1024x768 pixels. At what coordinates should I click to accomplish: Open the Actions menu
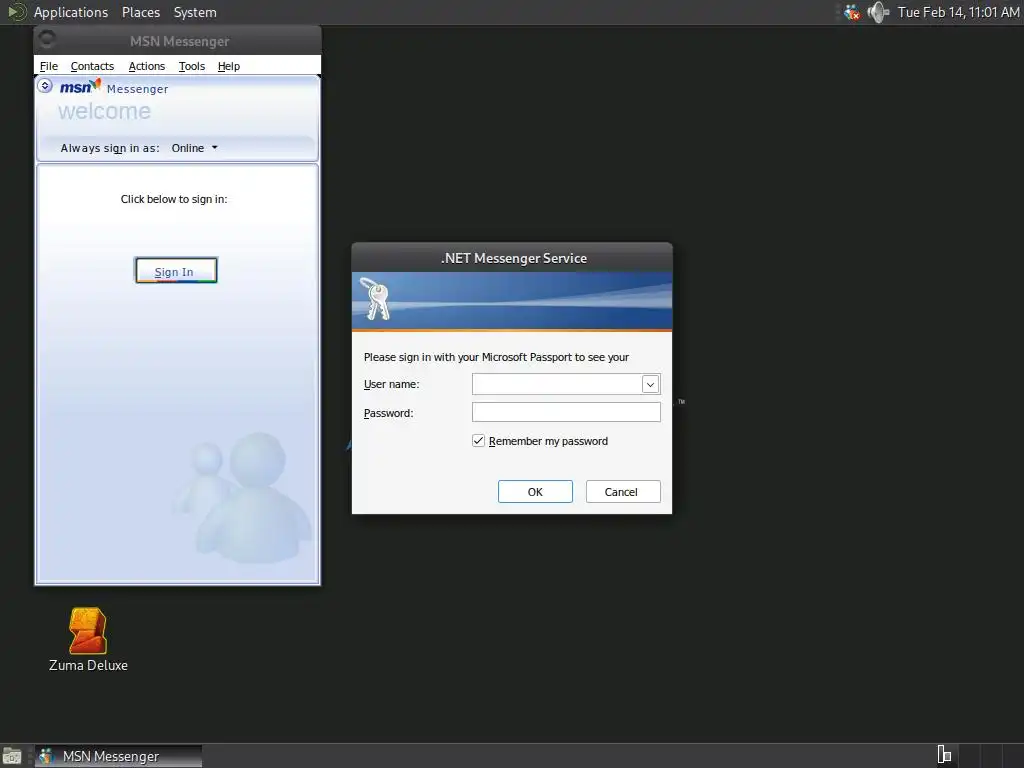[x=146, y=66]
